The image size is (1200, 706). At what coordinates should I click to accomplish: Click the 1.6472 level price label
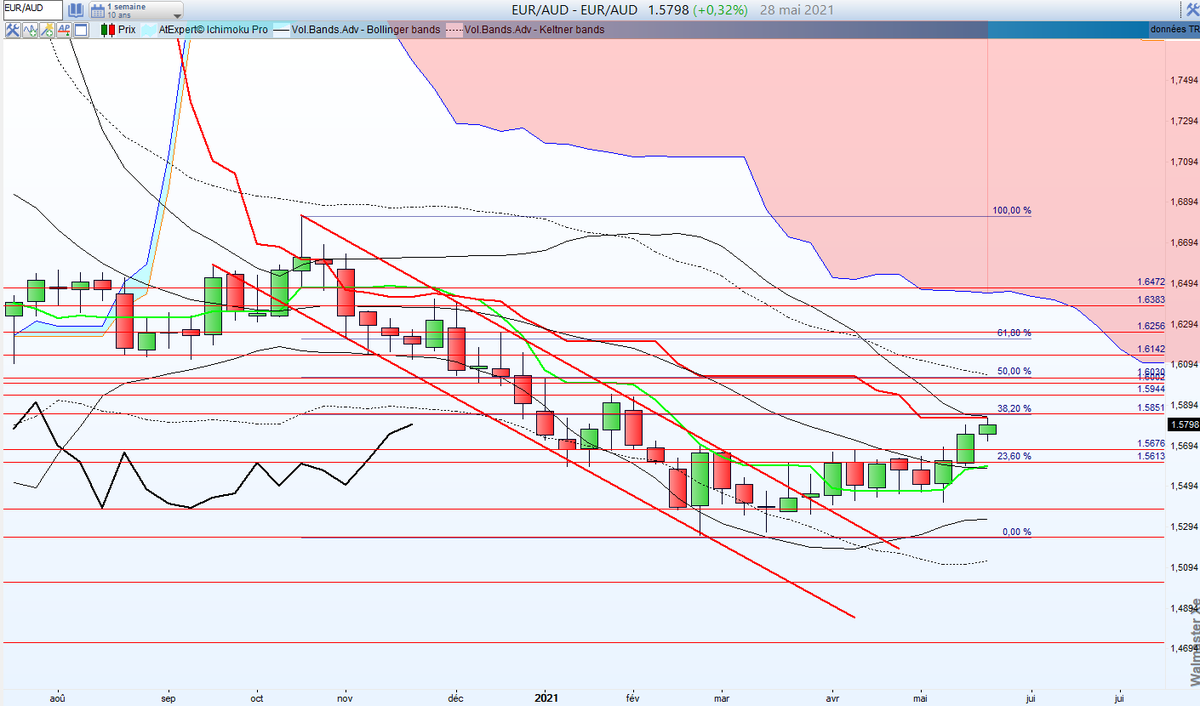point(1150,283)
